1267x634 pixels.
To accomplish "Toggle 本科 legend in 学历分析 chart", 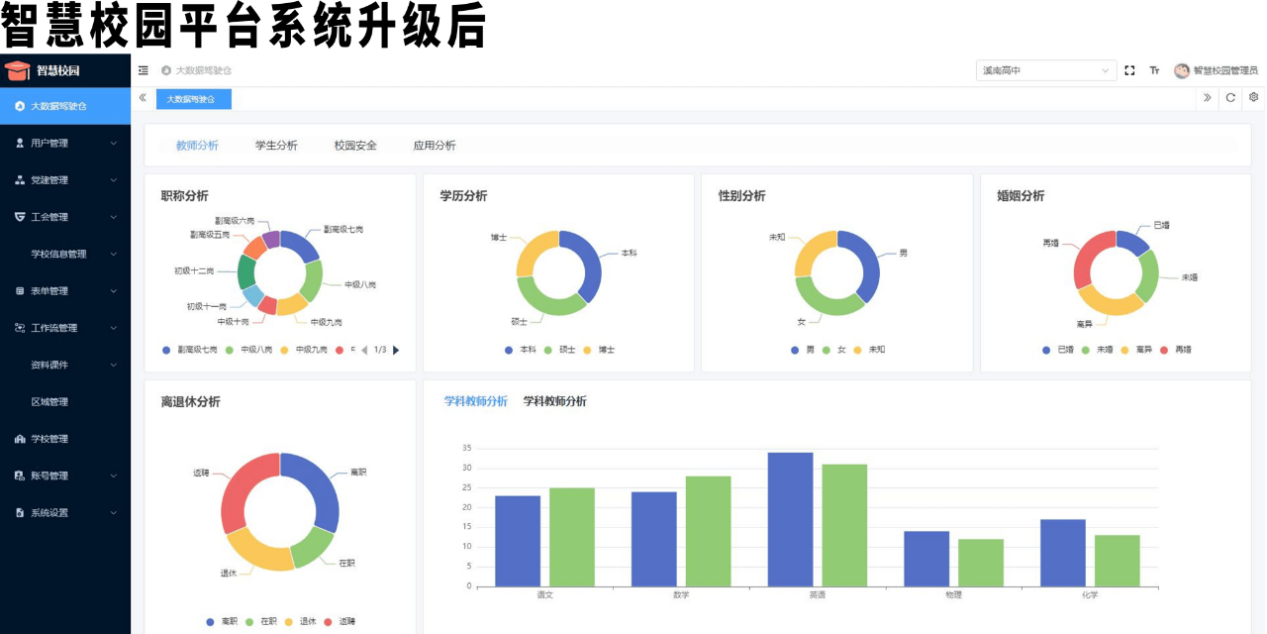I will 521,350.
